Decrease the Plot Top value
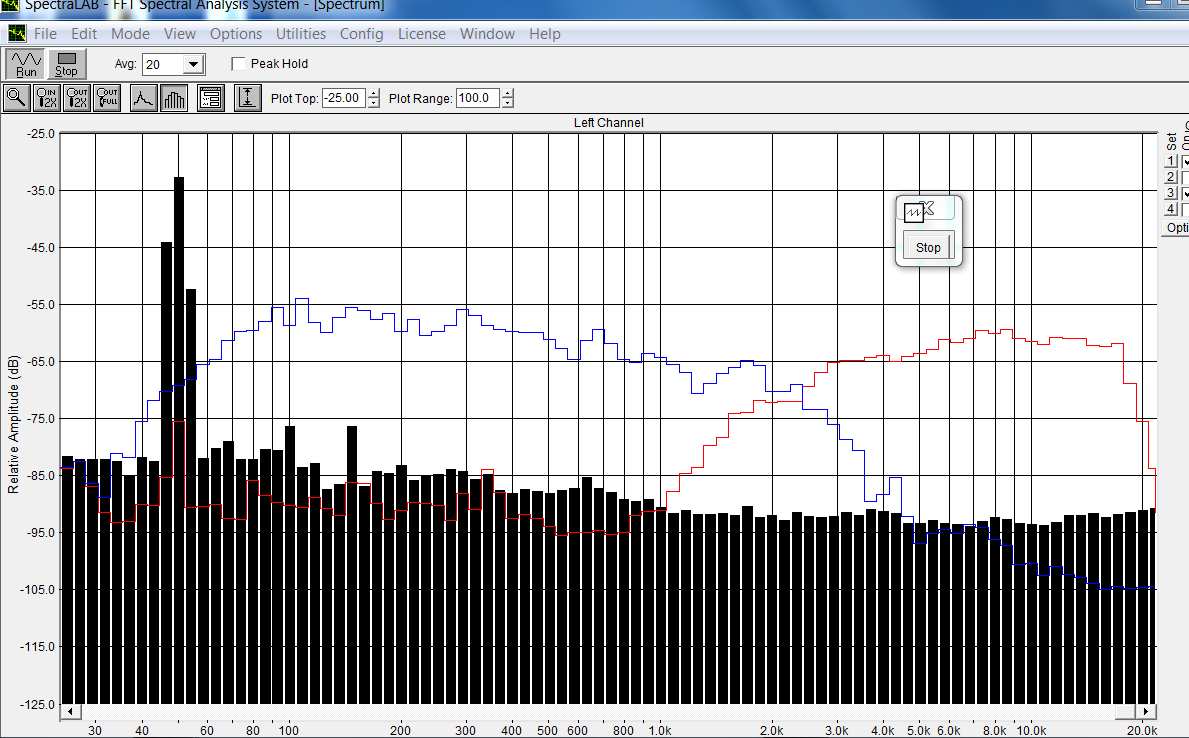 click(x=374, y=103)
